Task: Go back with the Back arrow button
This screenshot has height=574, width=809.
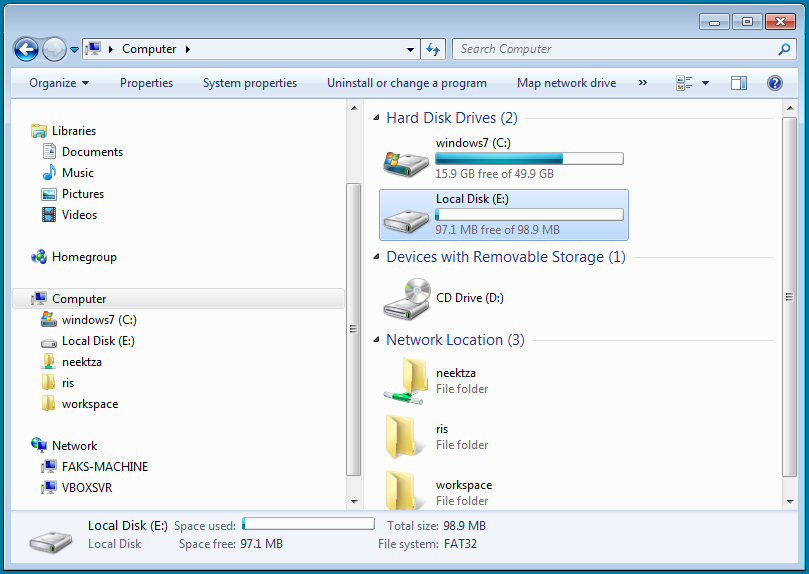Action: (26, 50)
